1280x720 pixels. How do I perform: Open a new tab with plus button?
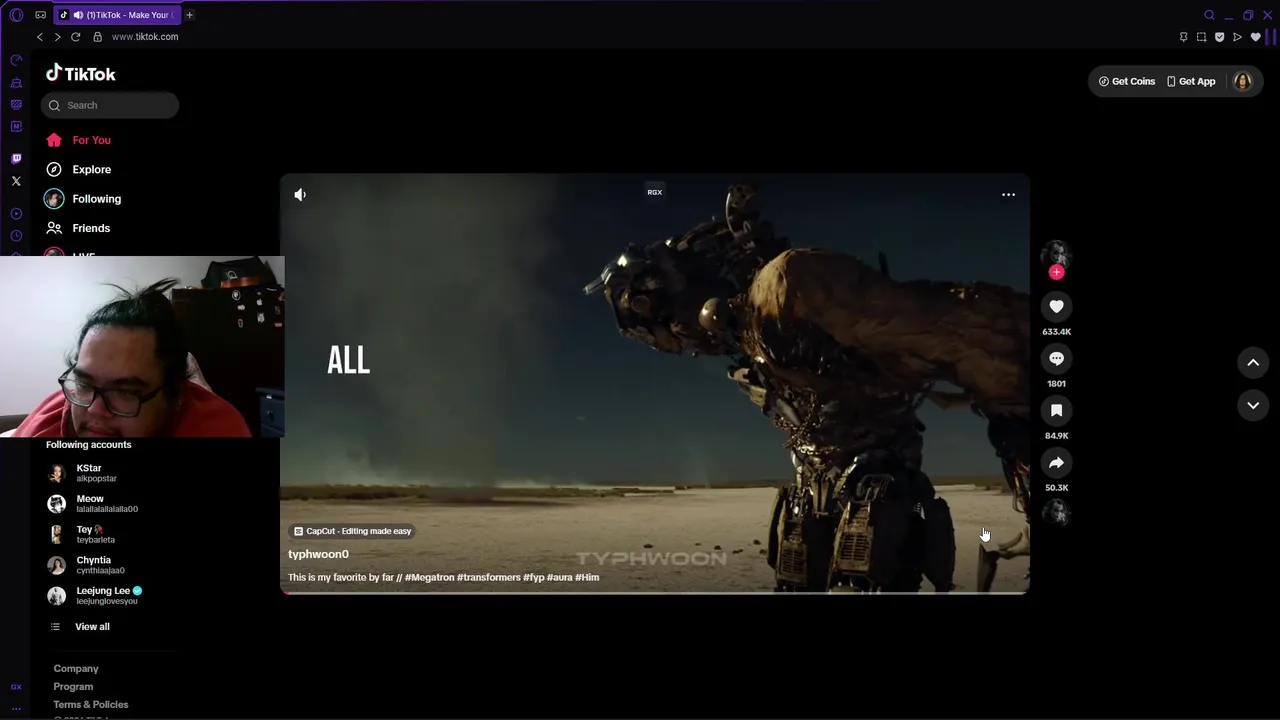(x=189, y=15)
